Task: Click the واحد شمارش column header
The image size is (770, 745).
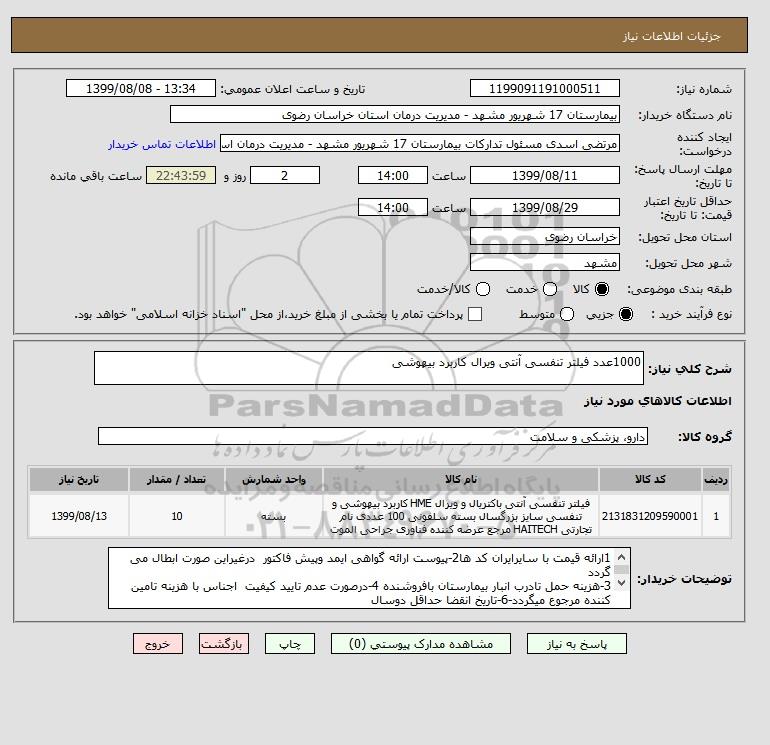Action: click(274, 479)
